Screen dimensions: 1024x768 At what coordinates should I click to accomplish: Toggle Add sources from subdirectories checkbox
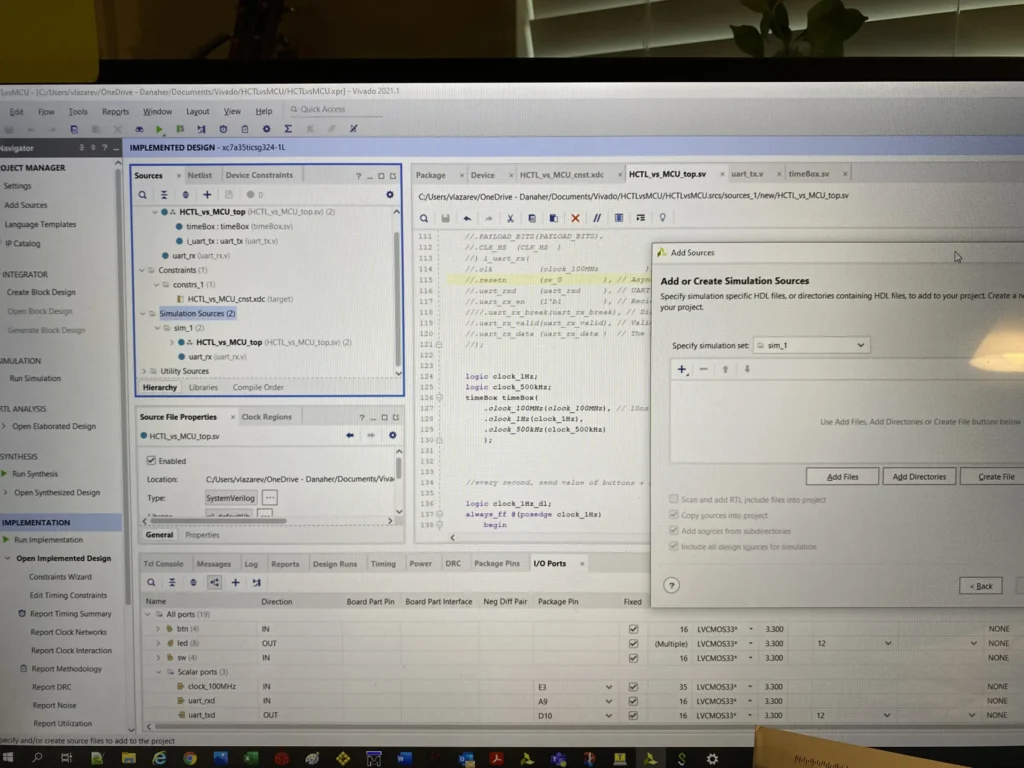point(673,530)
